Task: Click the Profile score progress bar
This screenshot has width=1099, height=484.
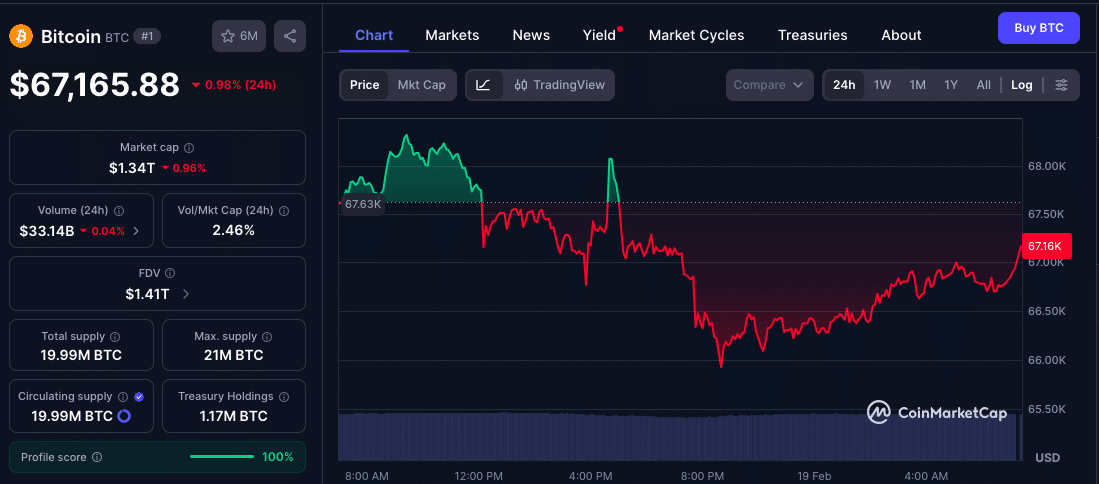Action: point(221,457)
